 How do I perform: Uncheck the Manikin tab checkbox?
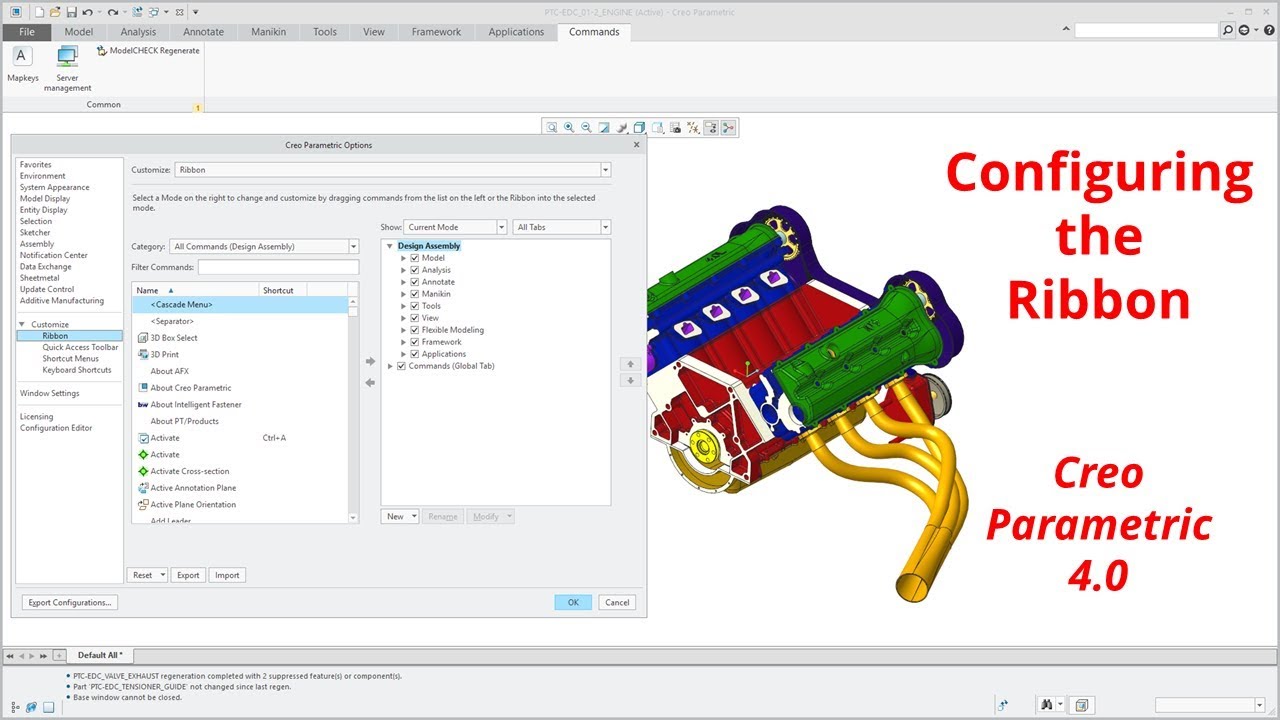pyautogui.click(x=415, y=294)
